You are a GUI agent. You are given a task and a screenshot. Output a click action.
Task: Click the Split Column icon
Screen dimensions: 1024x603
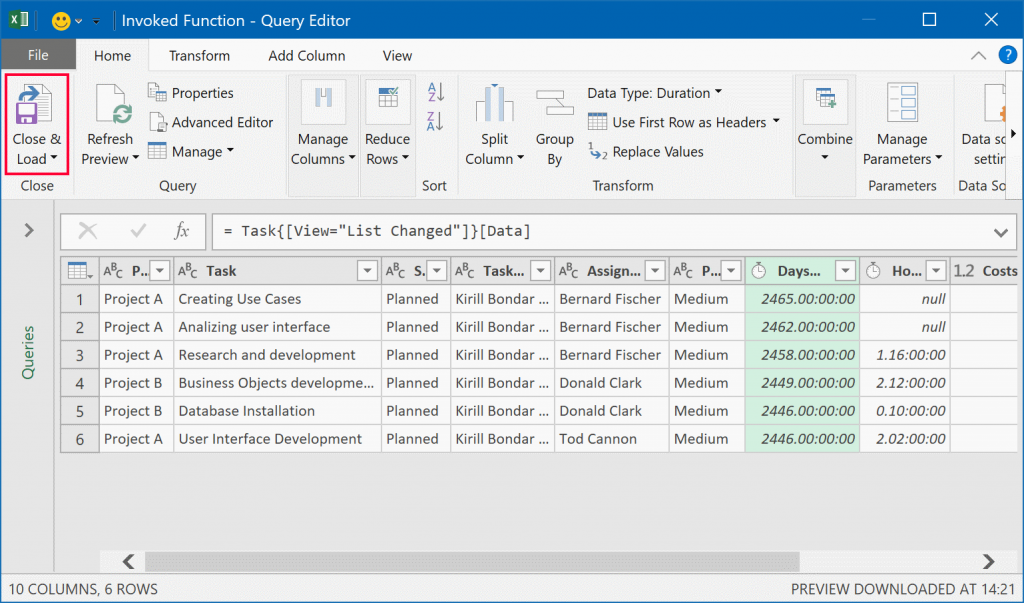(494, 103)
